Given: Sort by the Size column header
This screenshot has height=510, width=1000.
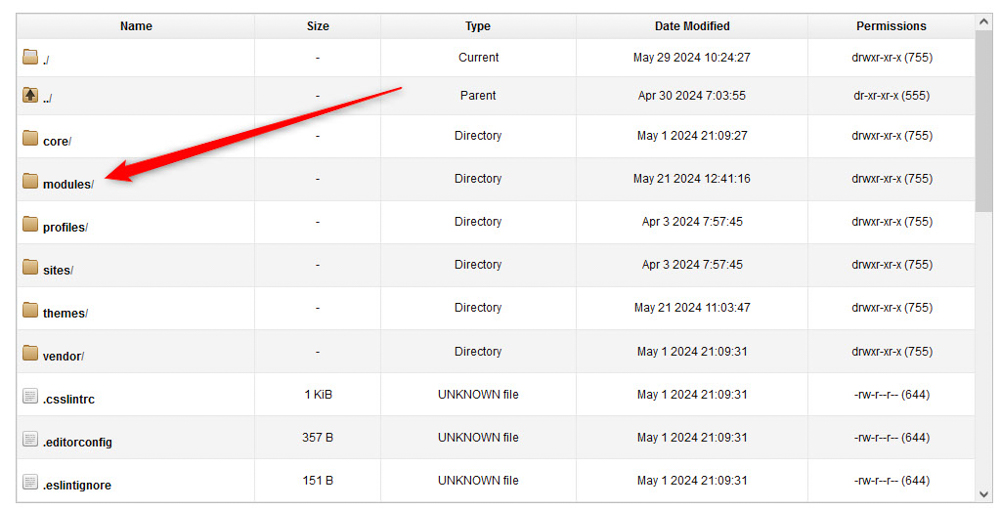Looking at the screenshot, I should [x=318, y=26].
